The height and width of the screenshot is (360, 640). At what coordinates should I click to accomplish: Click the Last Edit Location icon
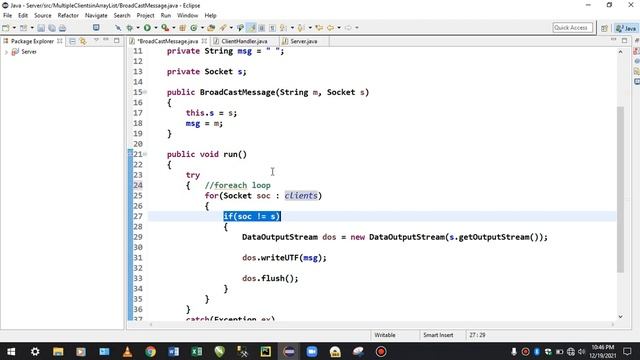[319, 28]
